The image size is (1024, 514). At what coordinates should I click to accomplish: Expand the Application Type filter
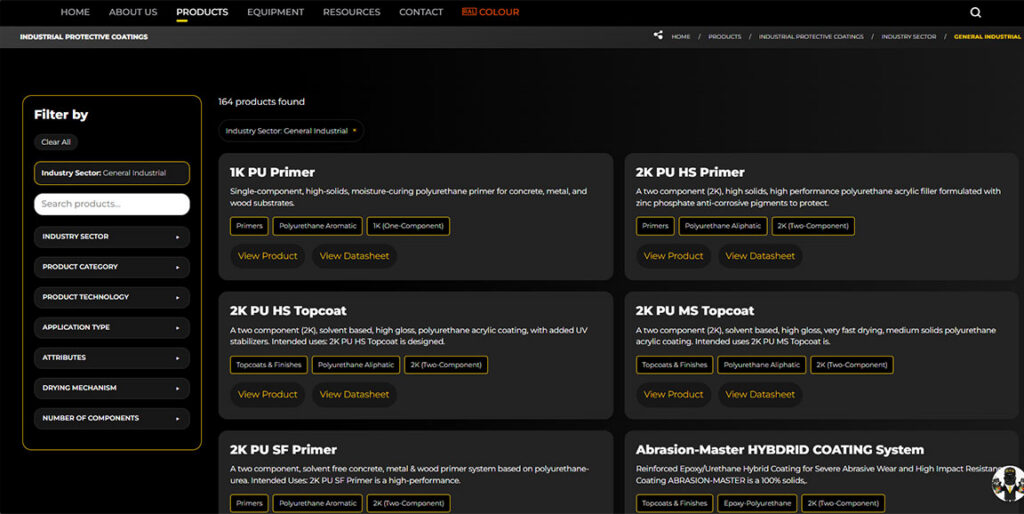[112, 327]
